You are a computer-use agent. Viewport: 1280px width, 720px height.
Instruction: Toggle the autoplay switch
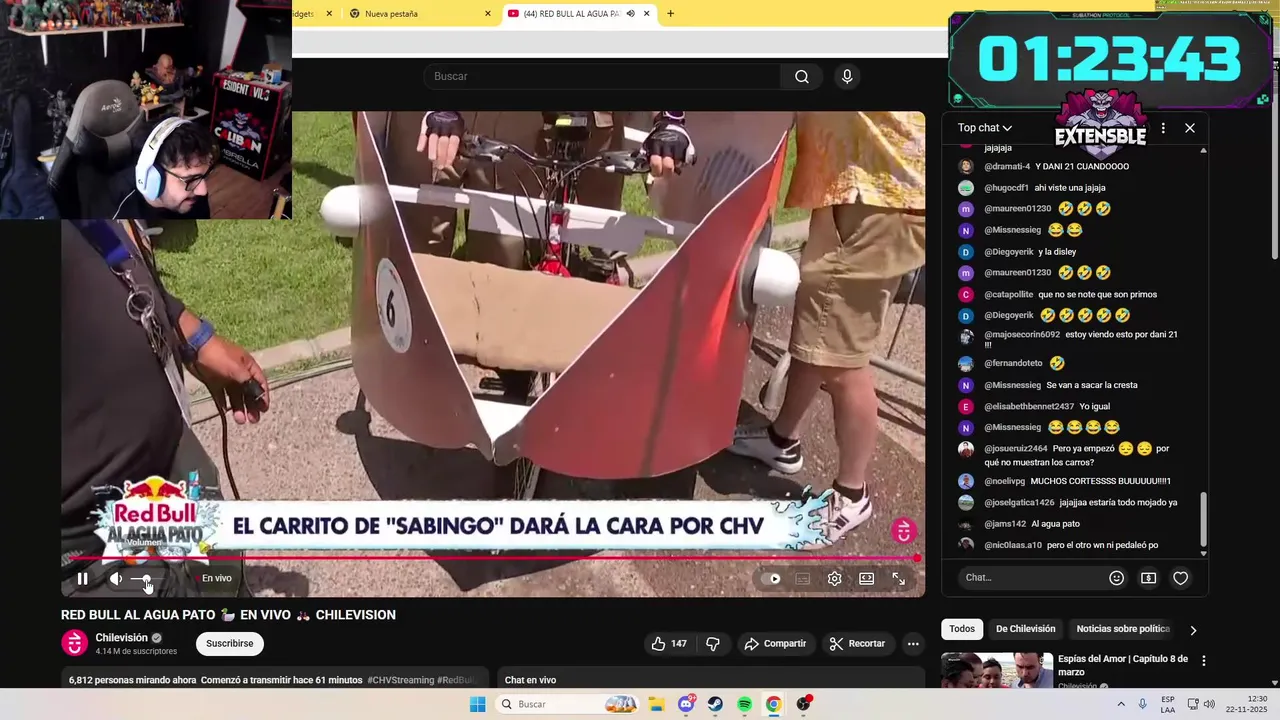point(771,578)
